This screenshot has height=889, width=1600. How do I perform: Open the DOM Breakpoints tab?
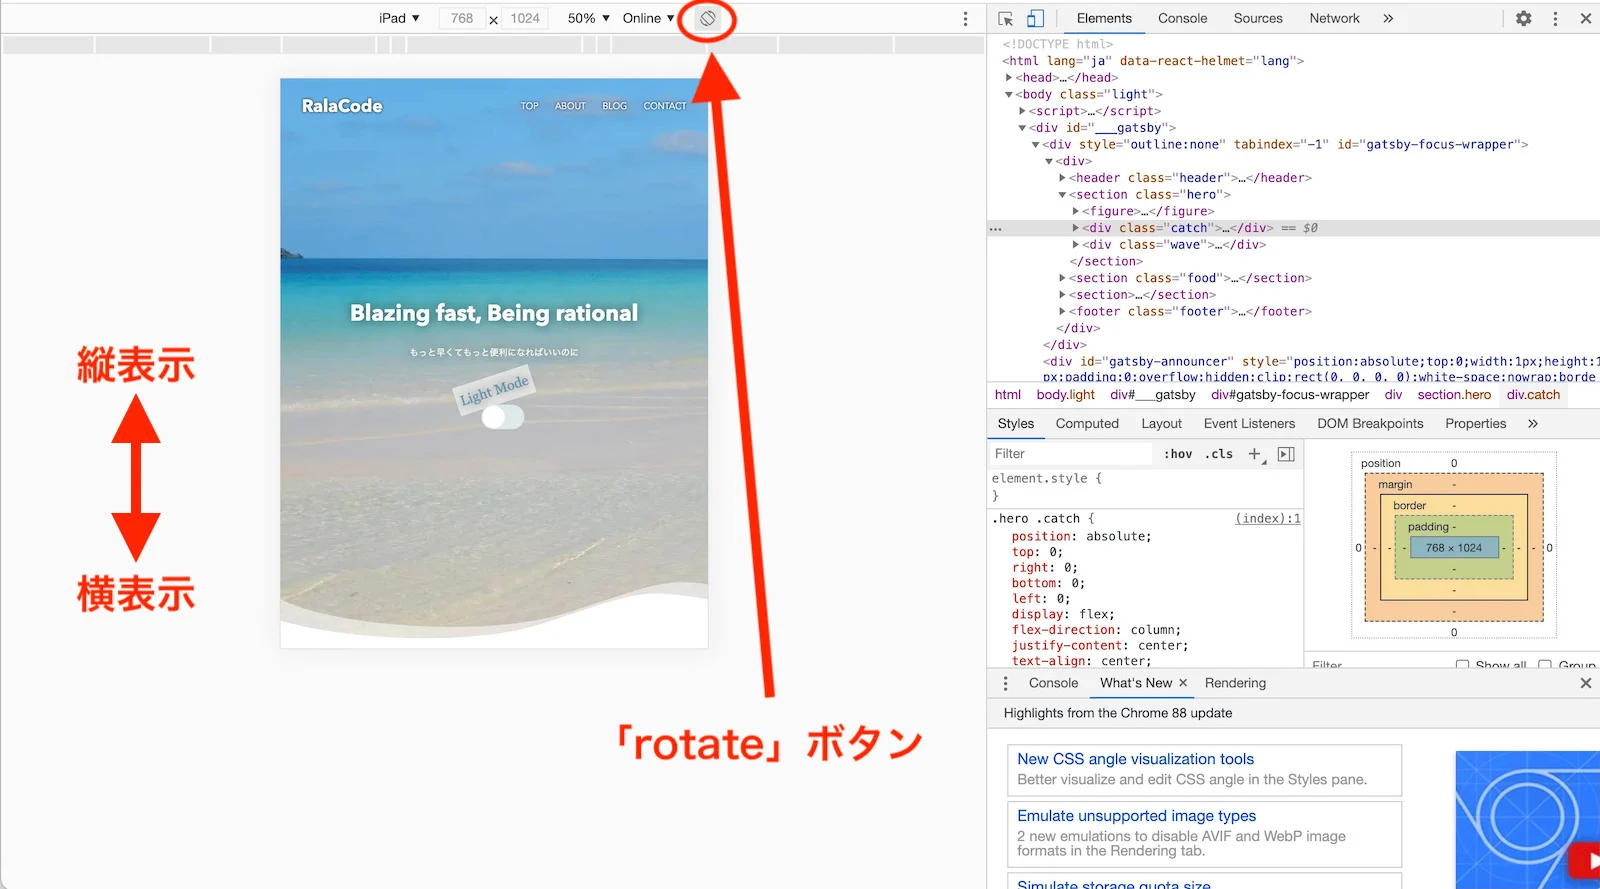point(1370,424)
